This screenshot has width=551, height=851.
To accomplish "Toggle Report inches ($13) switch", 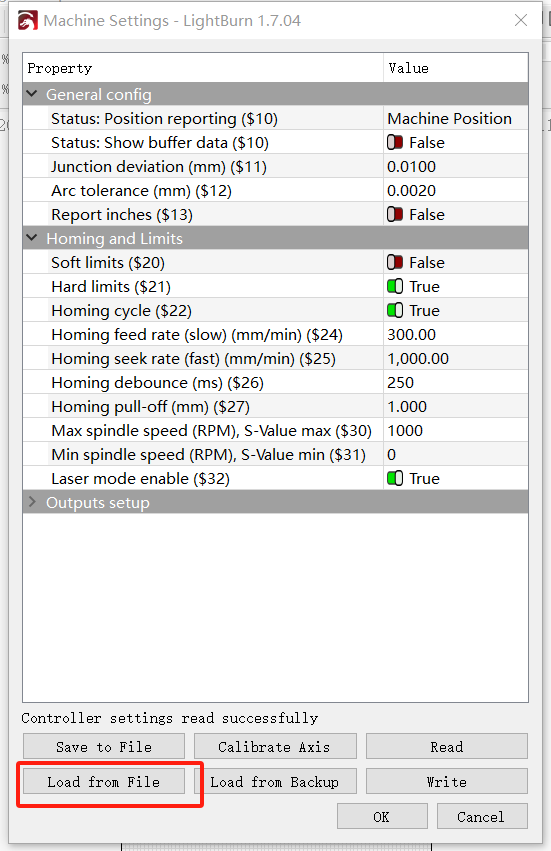I will 395,215.
